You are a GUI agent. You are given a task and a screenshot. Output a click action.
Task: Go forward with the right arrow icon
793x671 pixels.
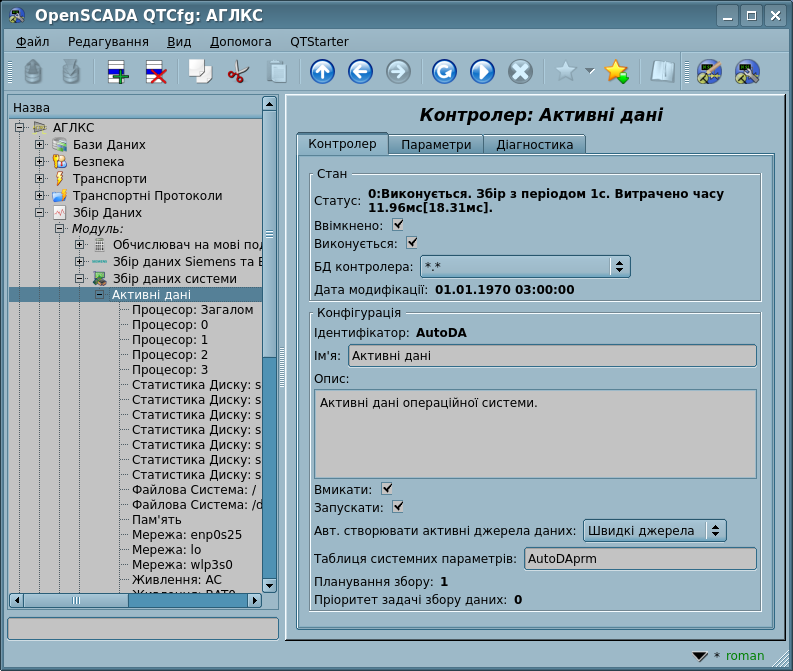pos(399,71)
